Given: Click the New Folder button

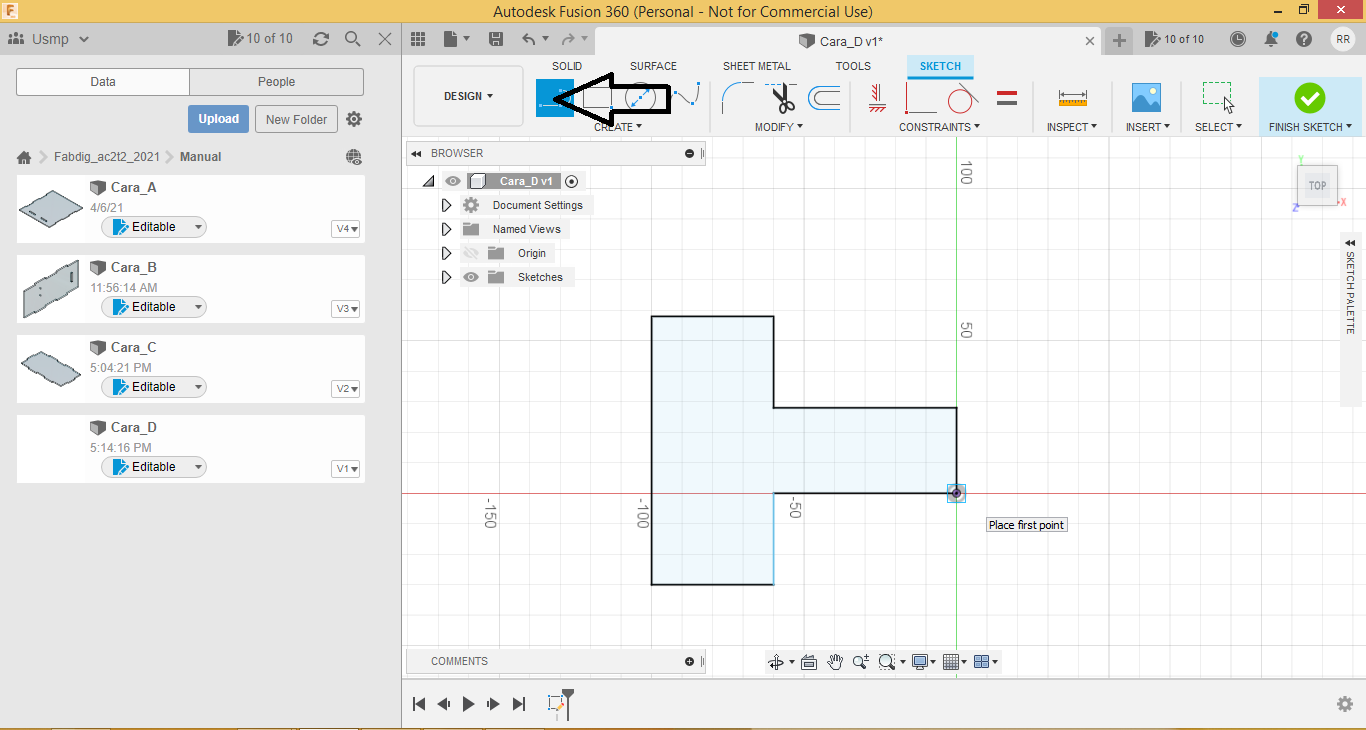Looking at the screenshot, I should click(297, 119).
